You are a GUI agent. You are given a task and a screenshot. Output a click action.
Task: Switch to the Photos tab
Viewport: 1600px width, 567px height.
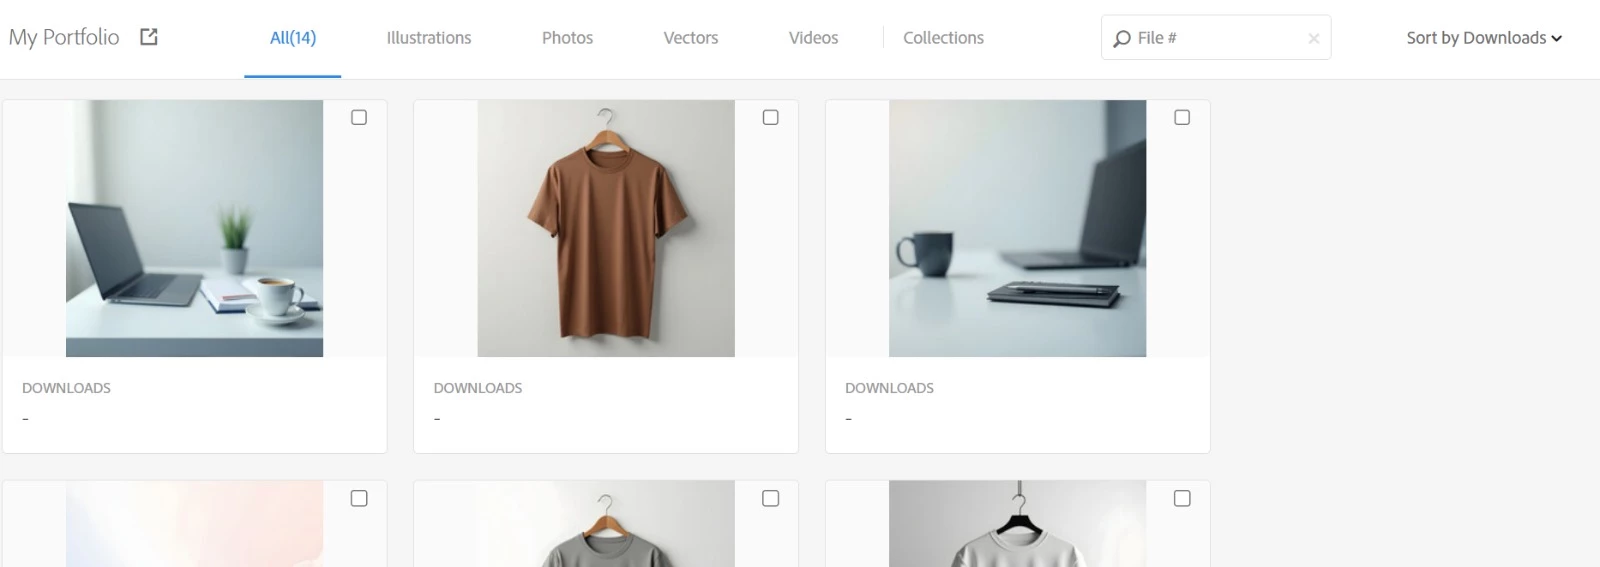pos(567,38)
